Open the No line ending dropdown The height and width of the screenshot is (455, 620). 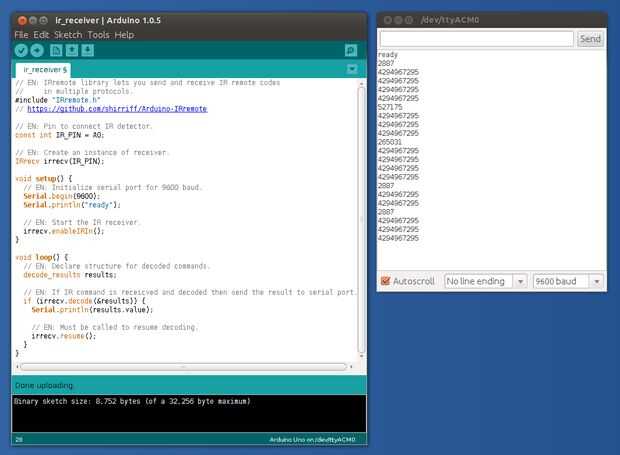(x=486, y=281)
